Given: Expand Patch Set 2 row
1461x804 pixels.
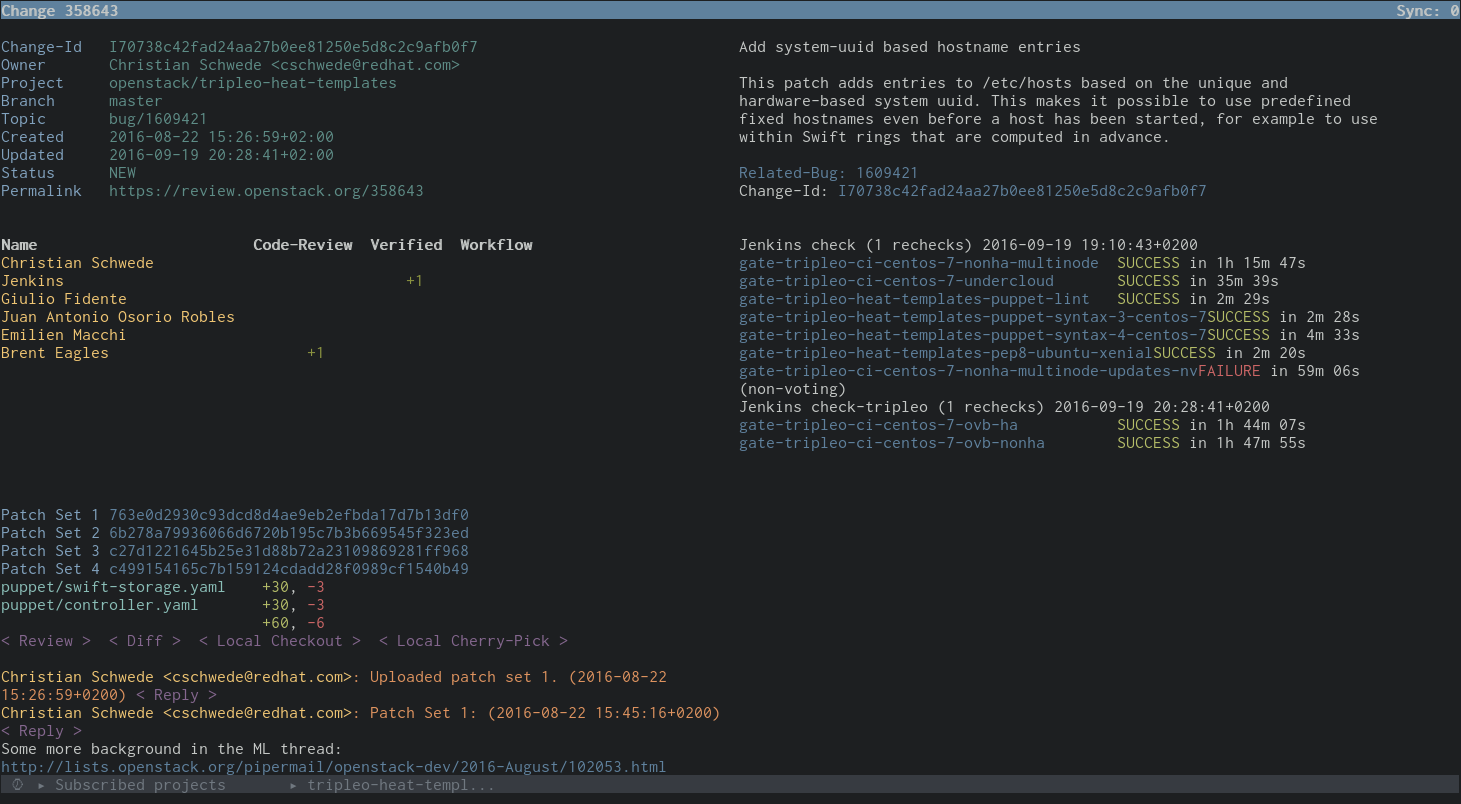Looking at the screenshot, I should 235,533.
